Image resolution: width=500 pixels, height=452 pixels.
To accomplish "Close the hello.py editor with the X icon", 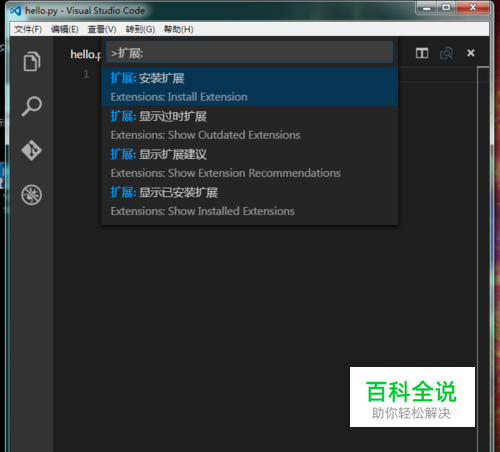I will [471, 53].
